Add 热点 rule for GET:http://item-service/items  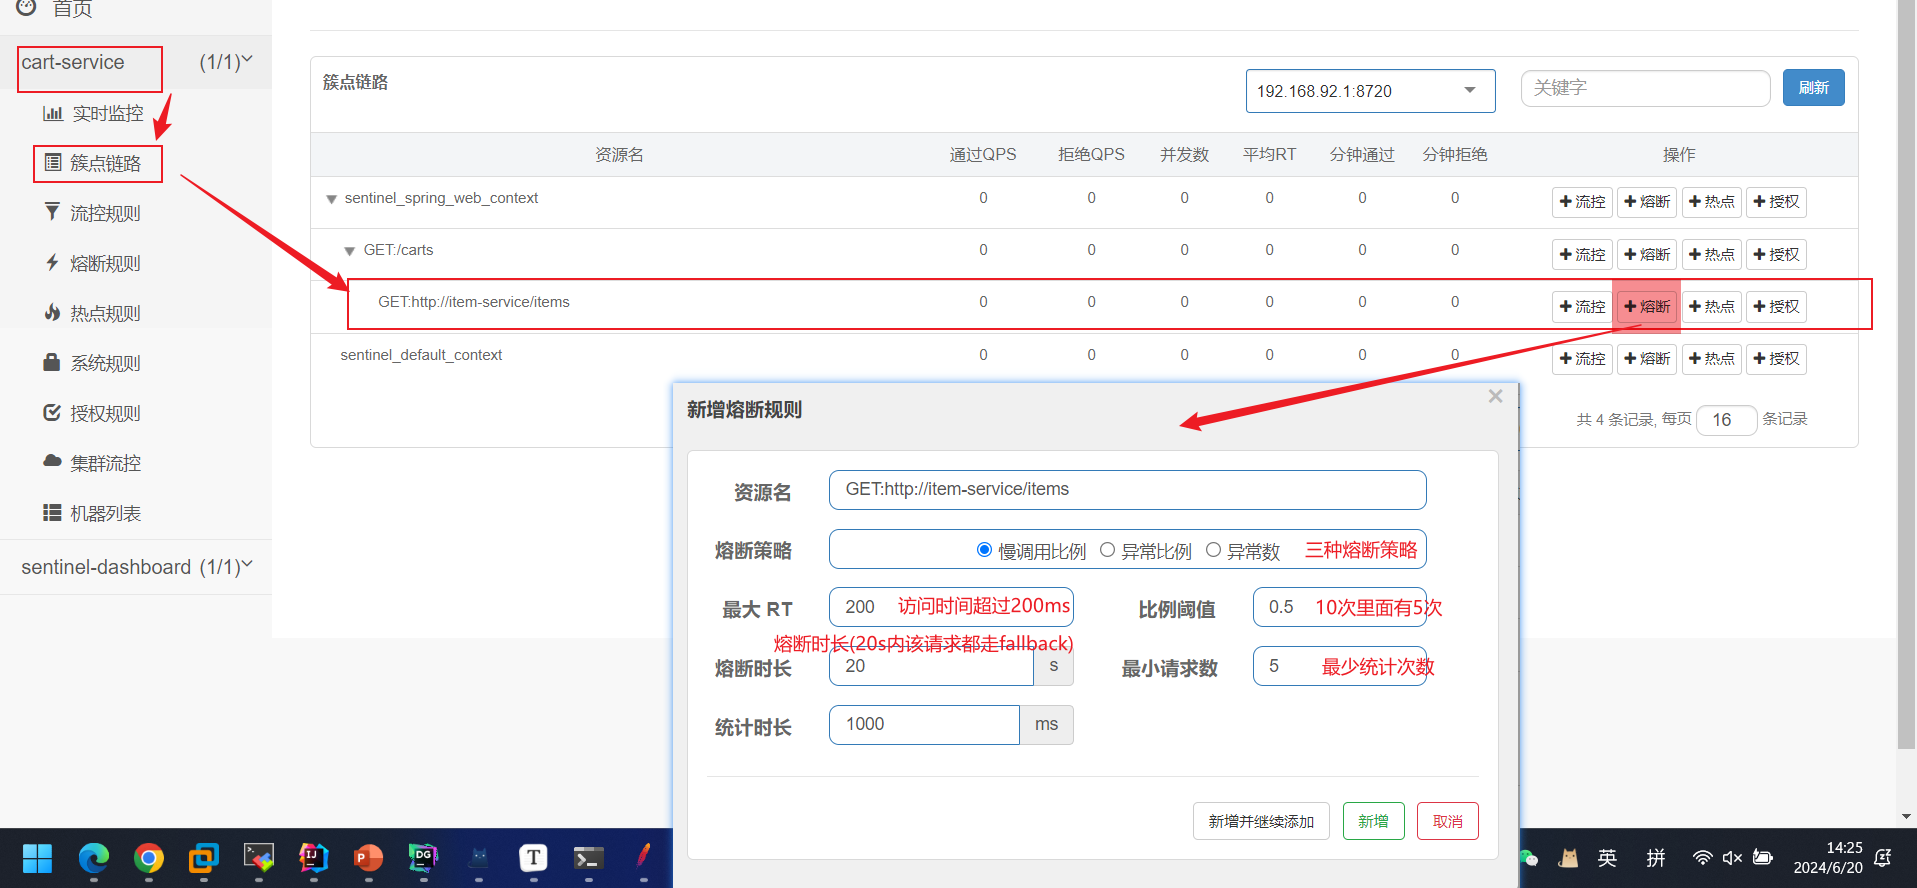coord(1711,307)
